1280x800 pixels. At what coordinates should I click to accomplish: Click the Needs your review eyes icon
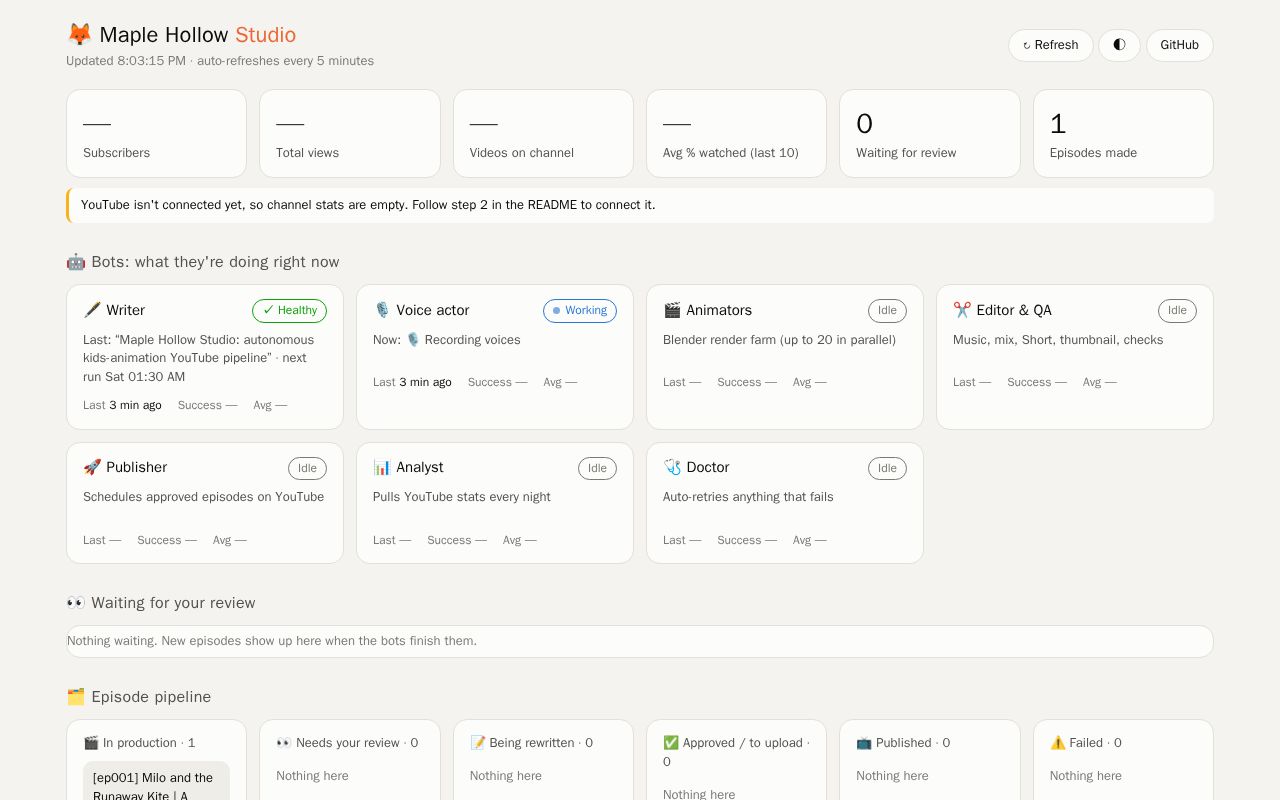pyautogui.click(x=284, y=743)
